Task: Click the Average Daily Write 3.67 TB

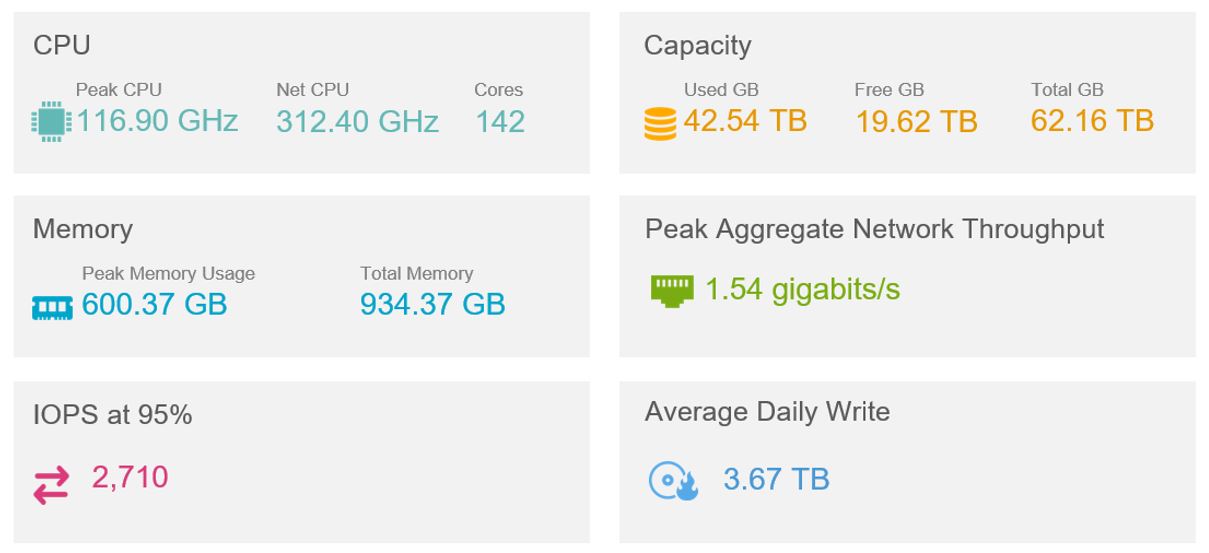Action: [x=776, y=479]
